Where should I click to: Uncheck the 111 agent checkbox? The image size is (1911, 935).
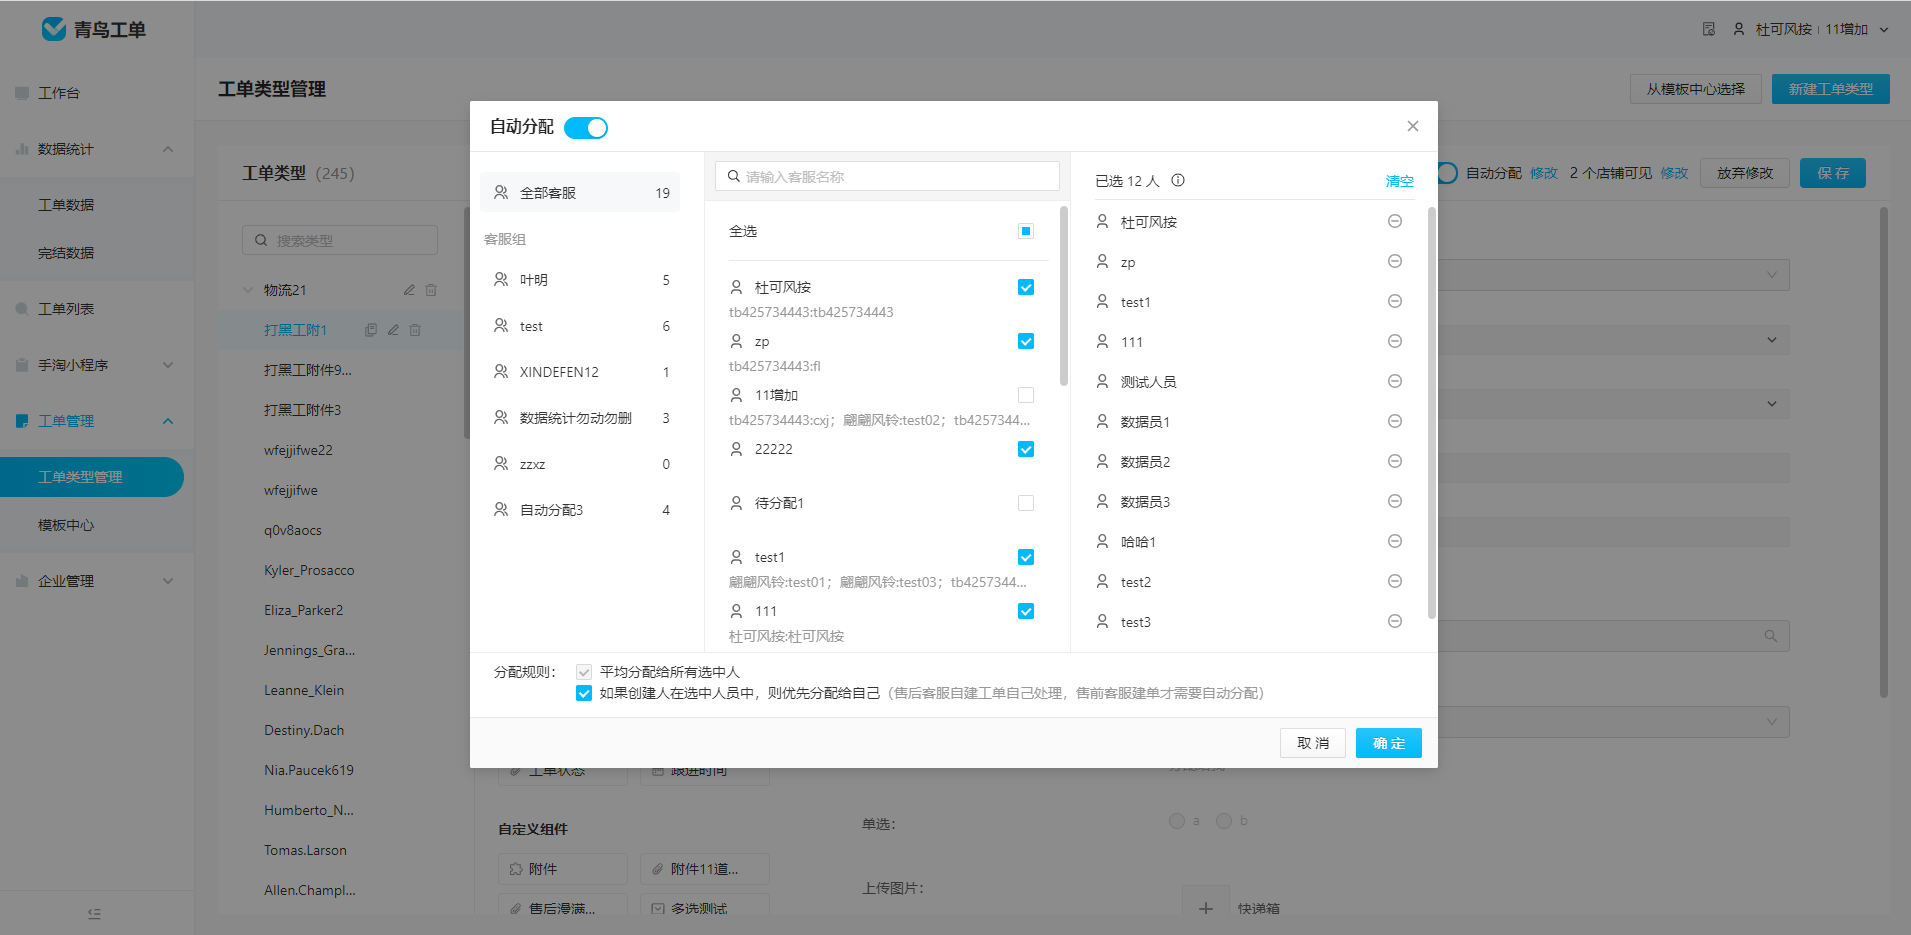(x=1025, y=611)
